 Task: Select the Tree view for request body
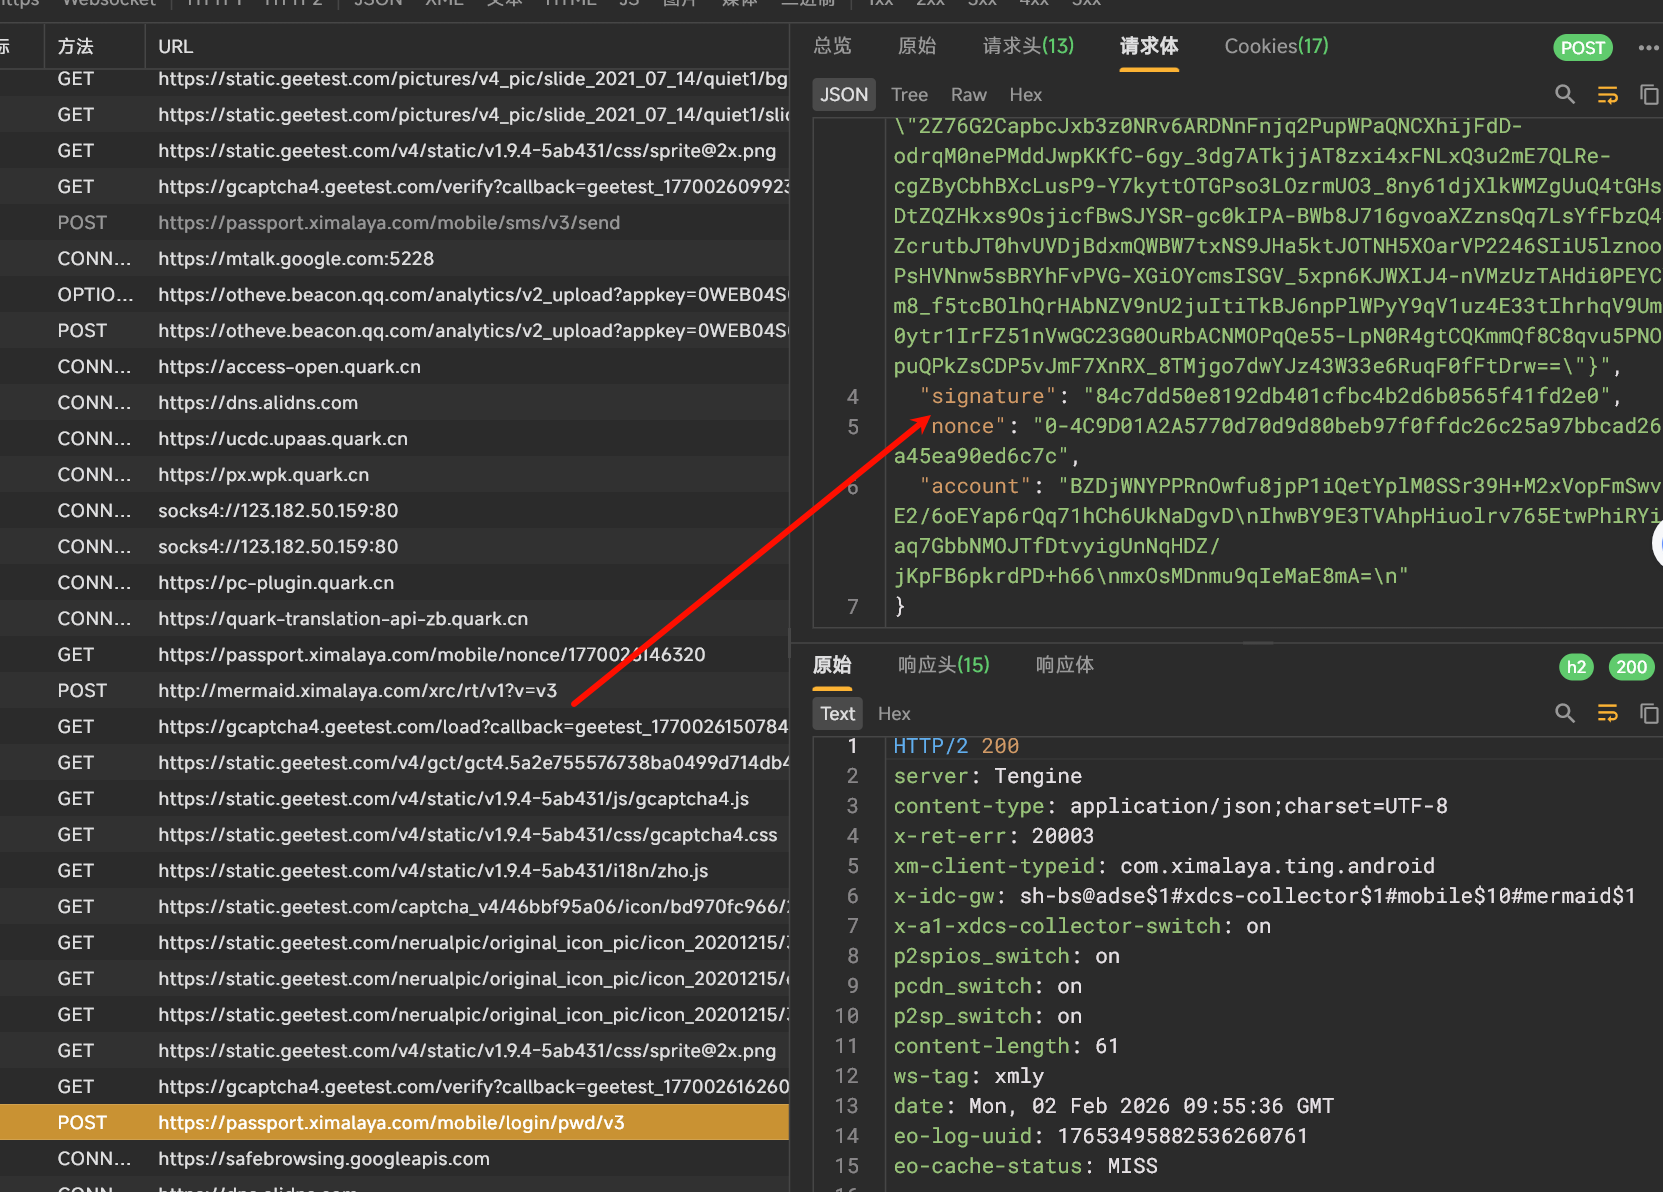[909, 94]
